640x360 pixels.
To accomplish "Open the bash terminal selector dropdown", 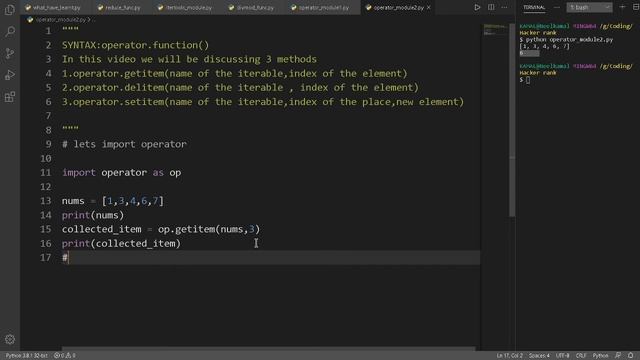I will tap(589, 7).
